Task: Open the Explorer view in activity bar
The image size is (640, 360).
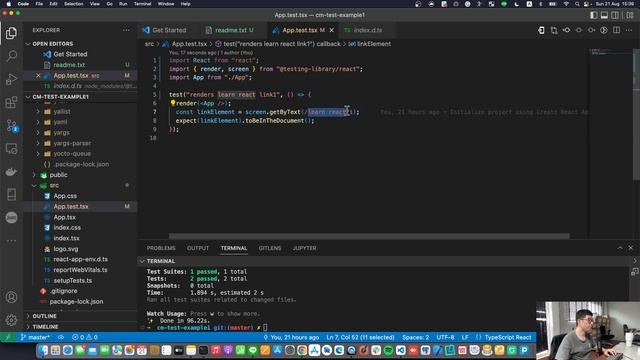Action: (x=11, y=33)
